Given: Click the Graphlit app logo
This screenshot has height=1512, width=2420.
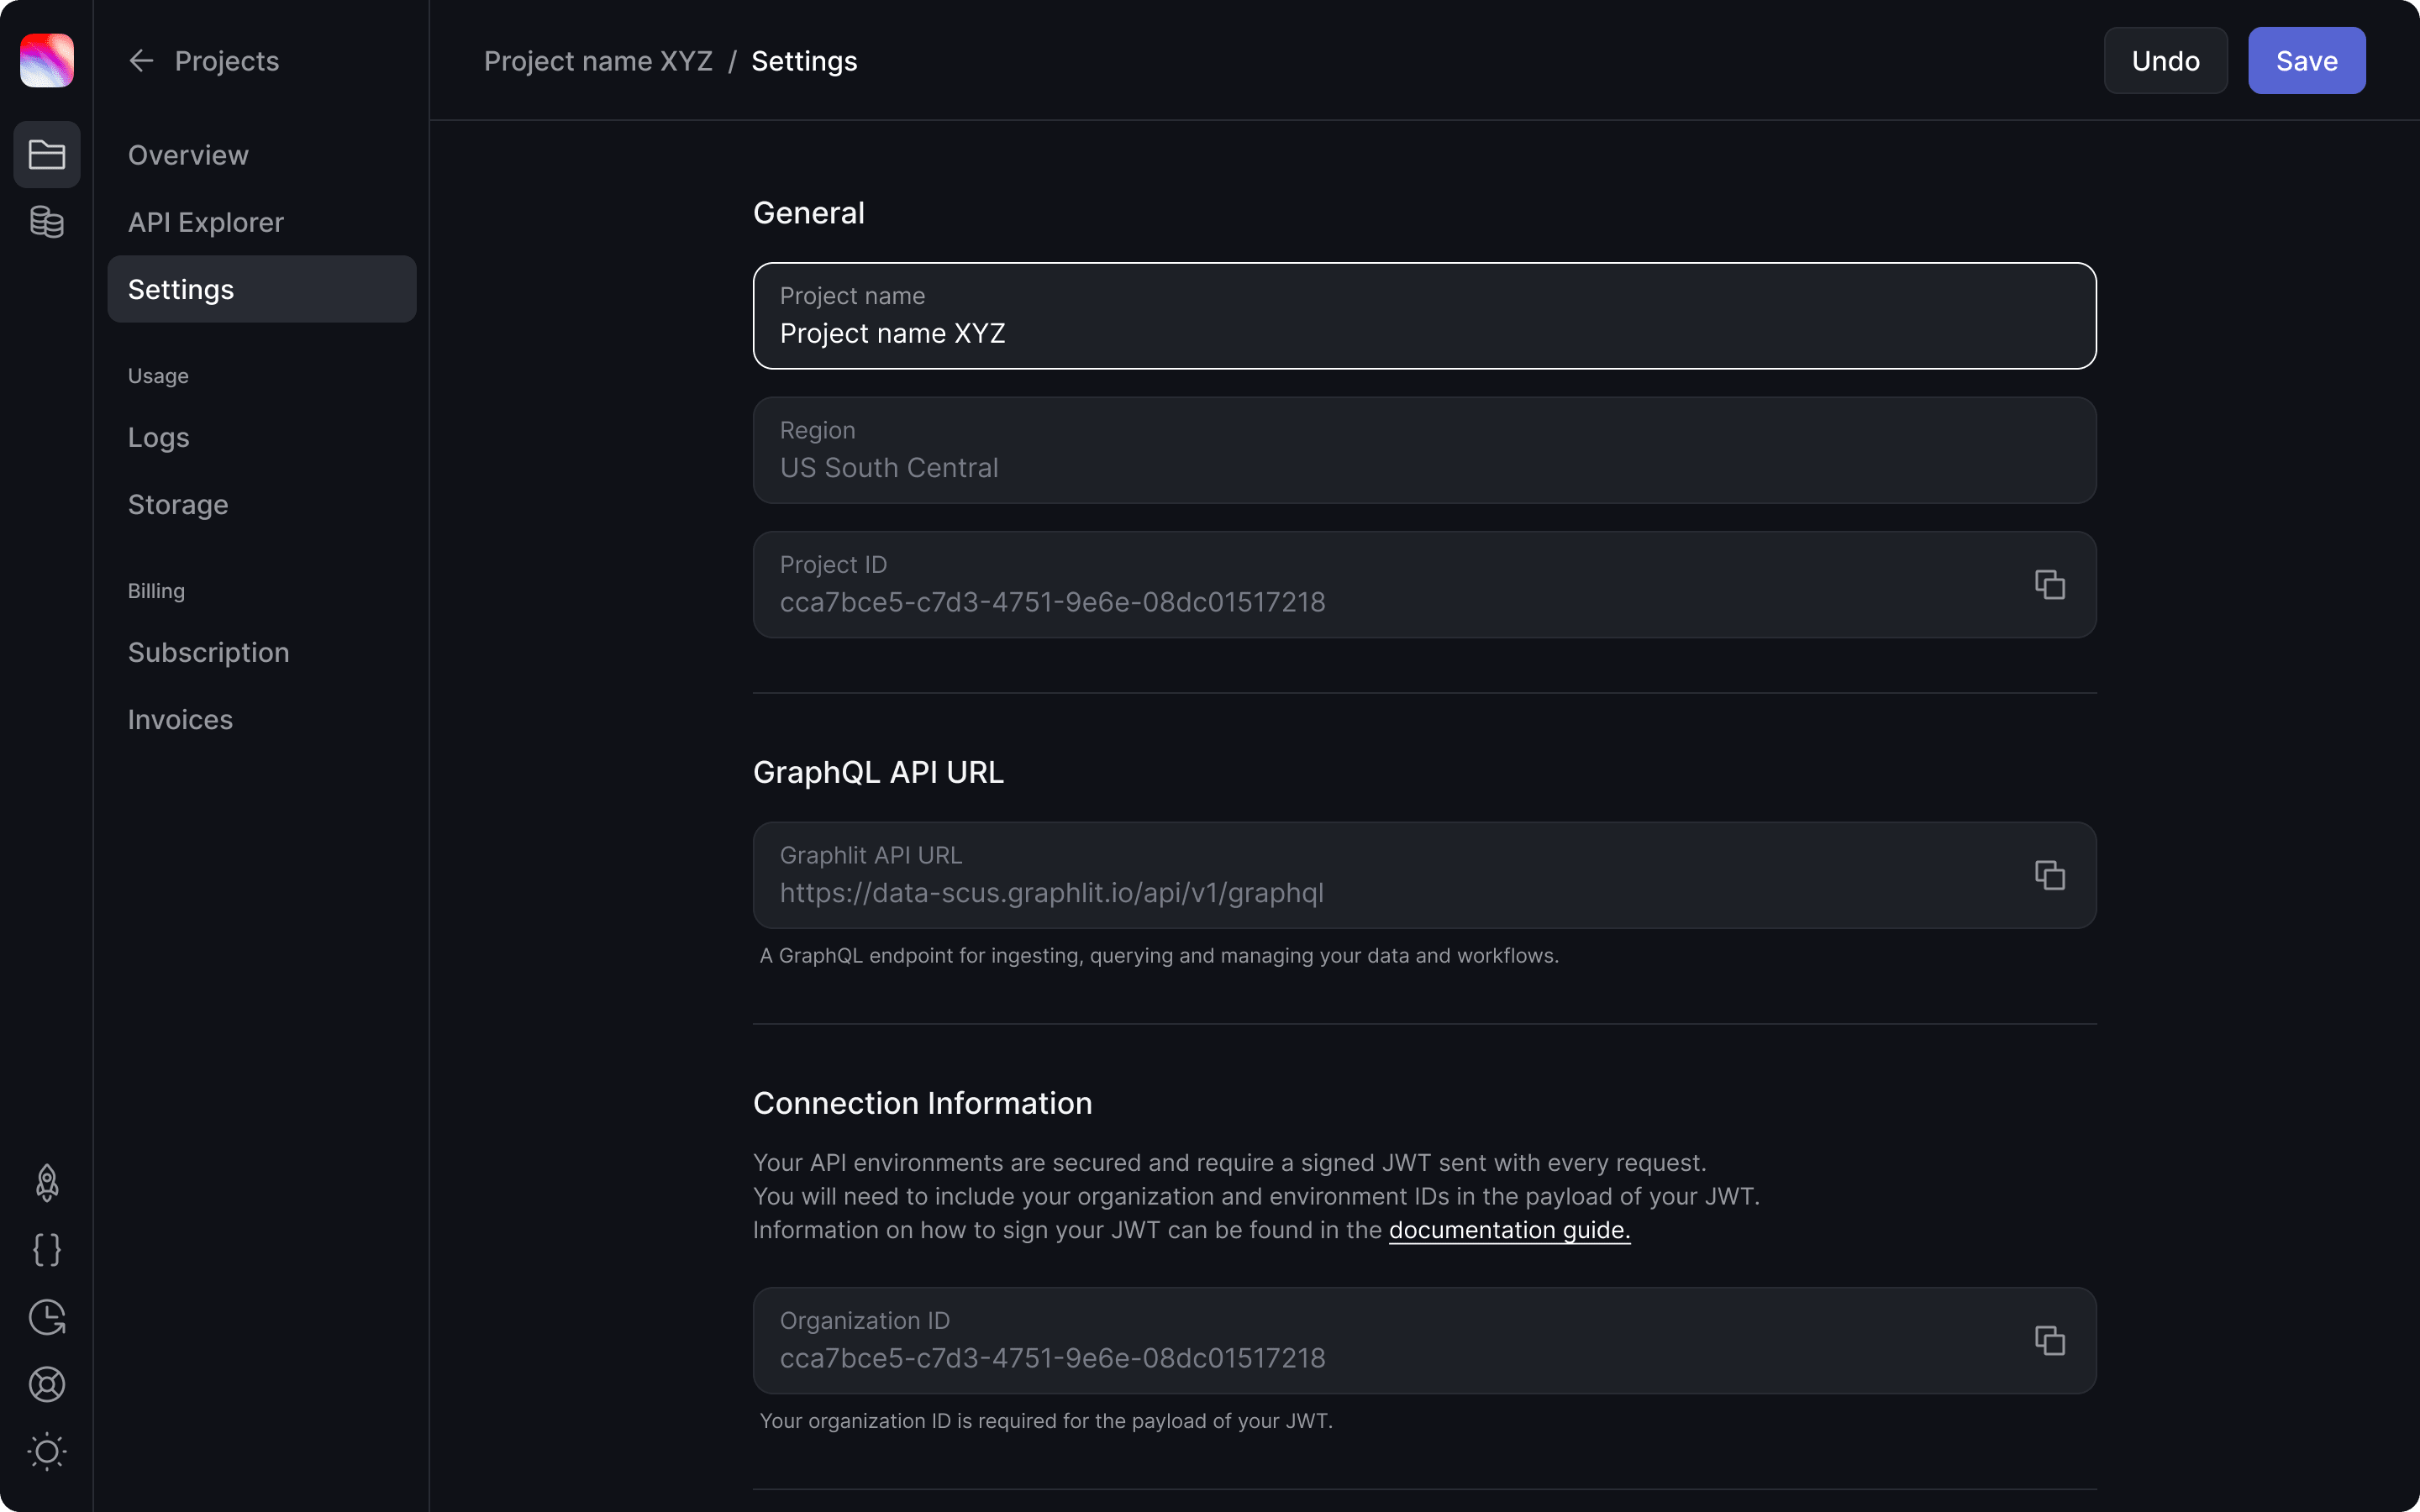Looking at the screenshot, I should tap(47, 60).
